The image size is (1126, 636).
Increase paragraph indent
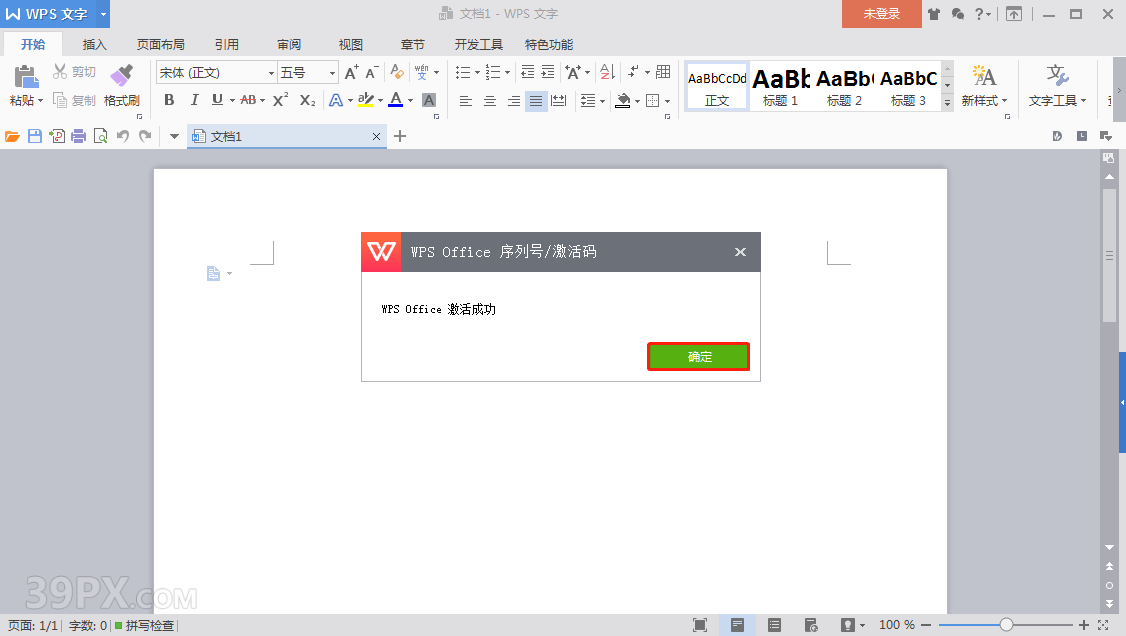[x=548, y=72]
